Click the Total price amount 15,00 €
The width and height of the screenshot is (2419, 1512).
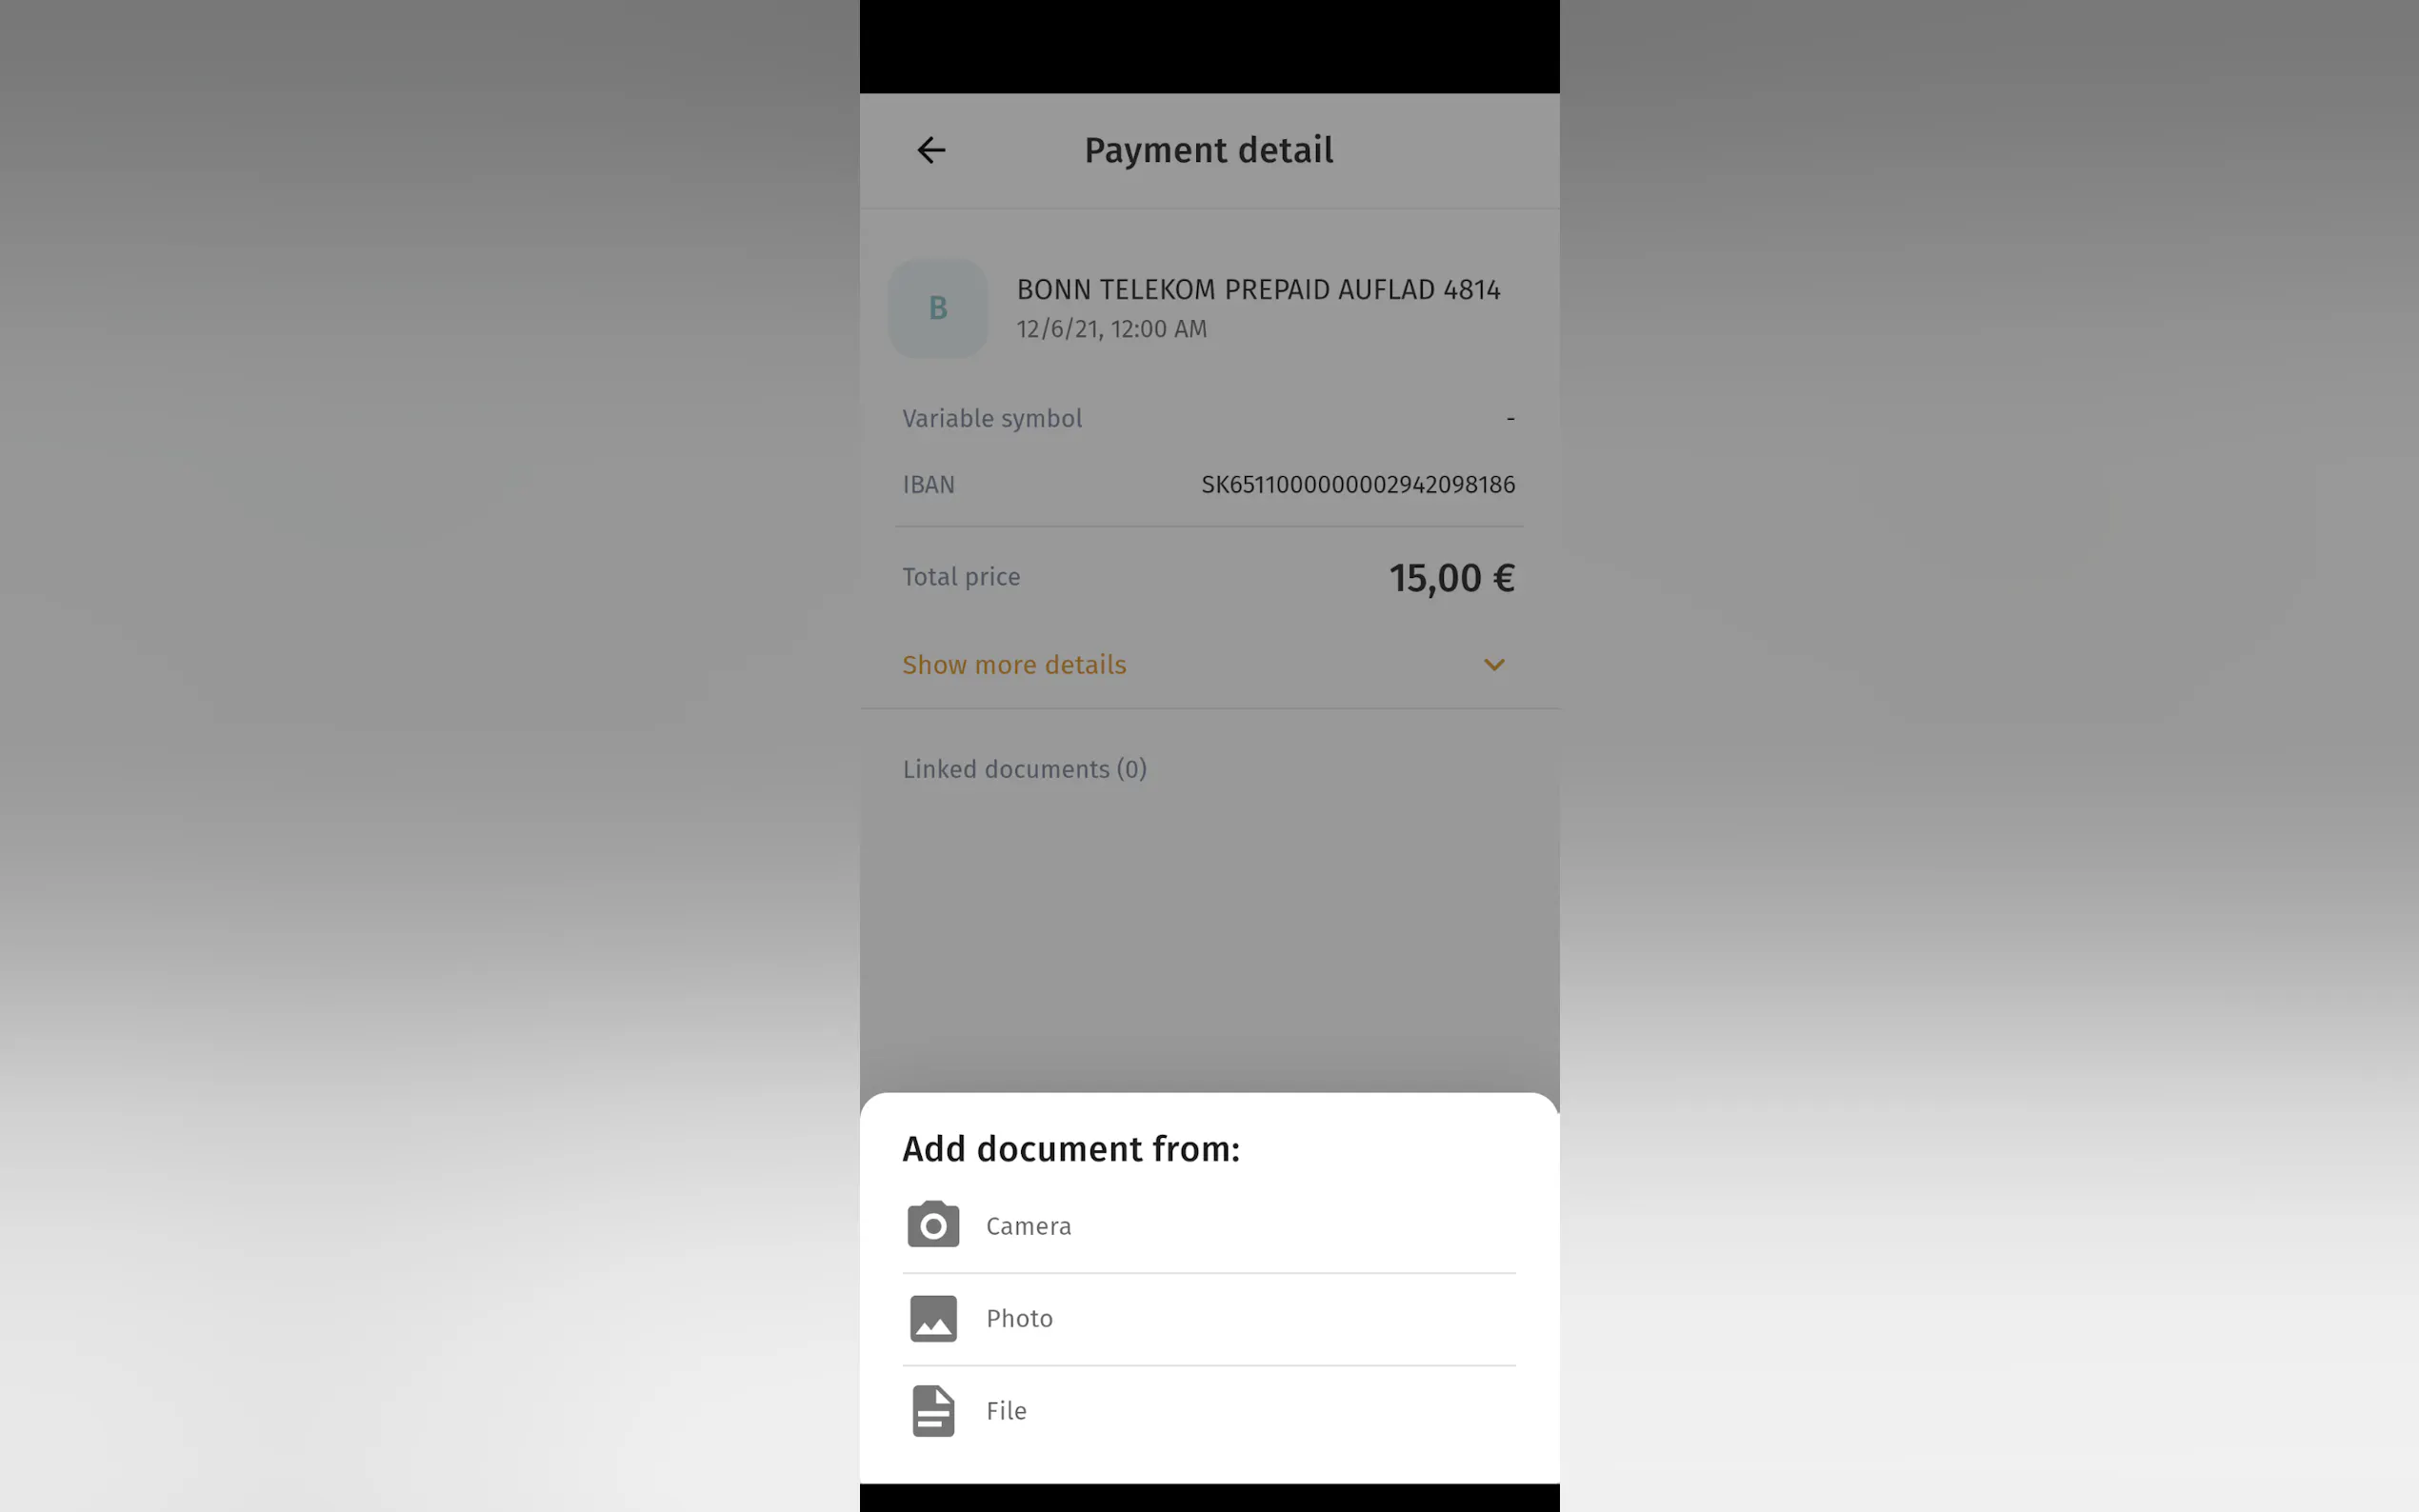point(1451,578)
